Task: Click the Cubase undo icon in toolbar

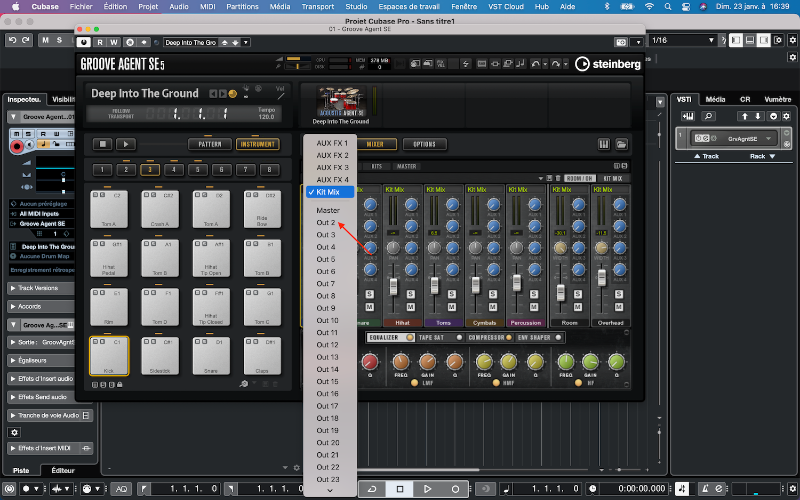Action: click(x=13, y=40)
